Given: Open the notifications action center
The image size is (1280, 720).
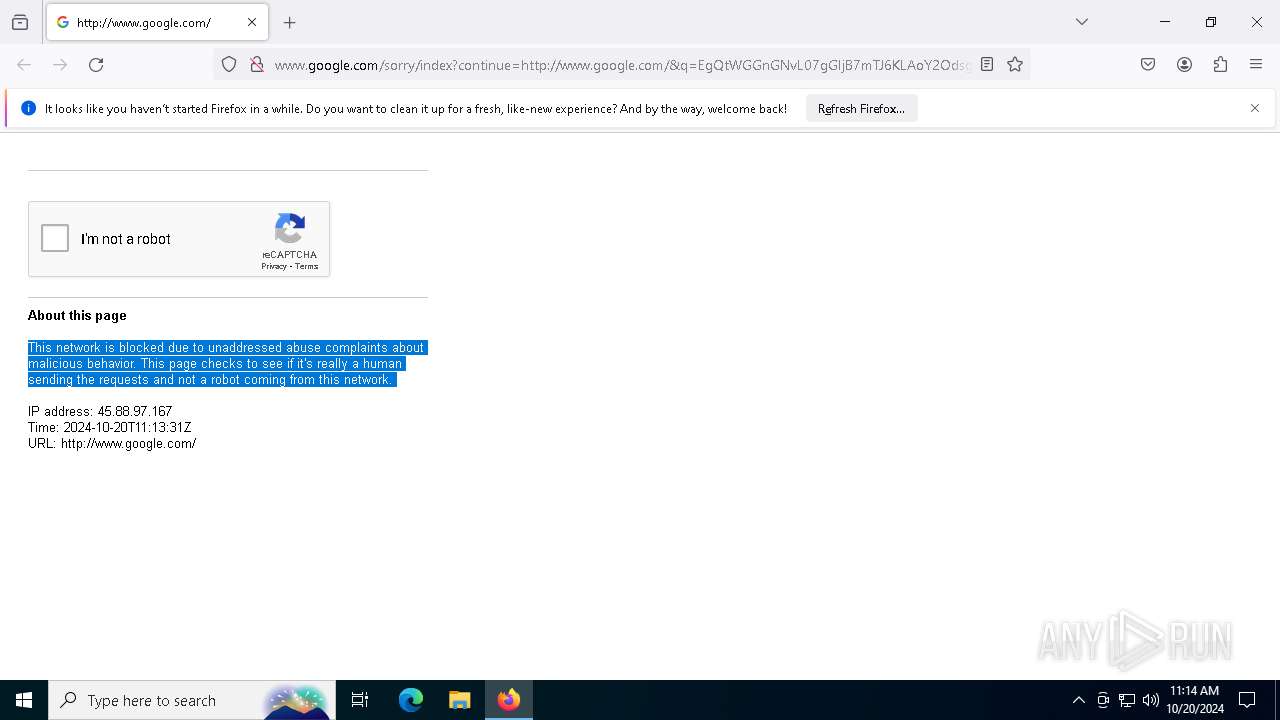Looking at the screenshot, I should point(1247,700).
